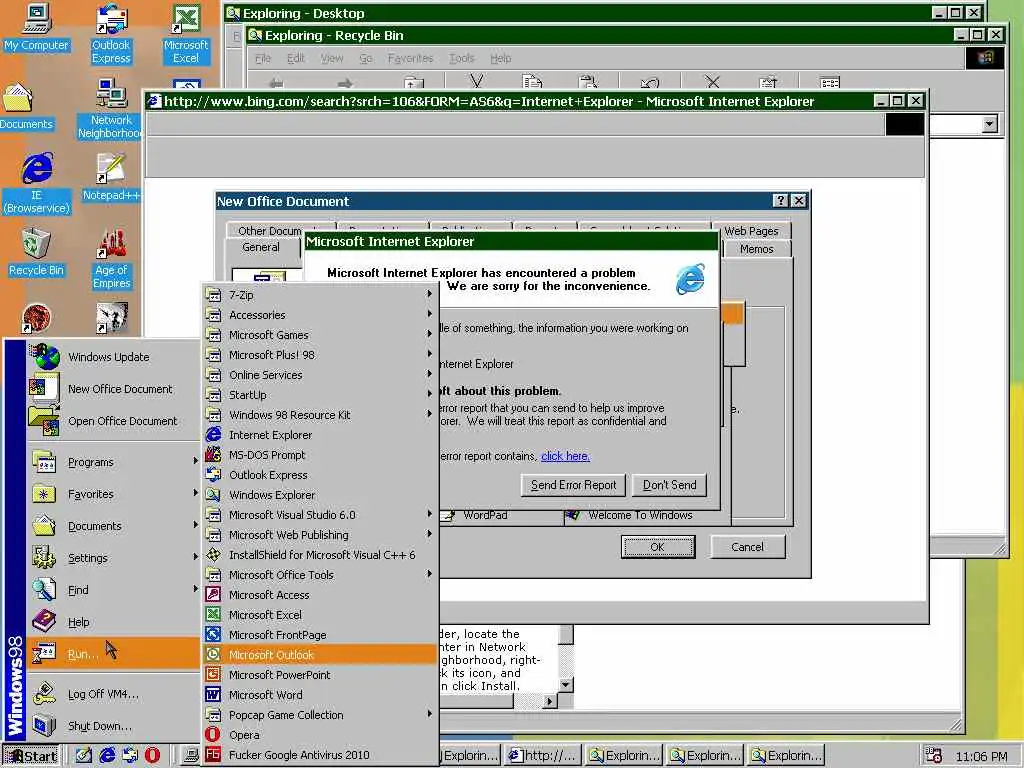Launch Microsoft Word from Programs
Image resolution: width=1024 pixels, height=768 pixels.
[319, 695]
